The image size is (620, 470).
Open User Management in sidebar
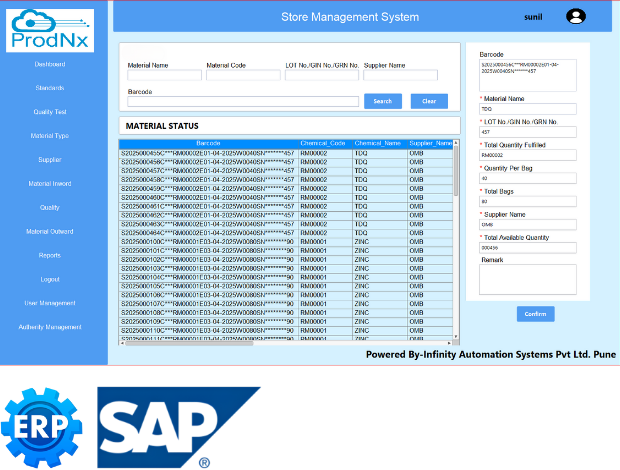pos(50,303)
